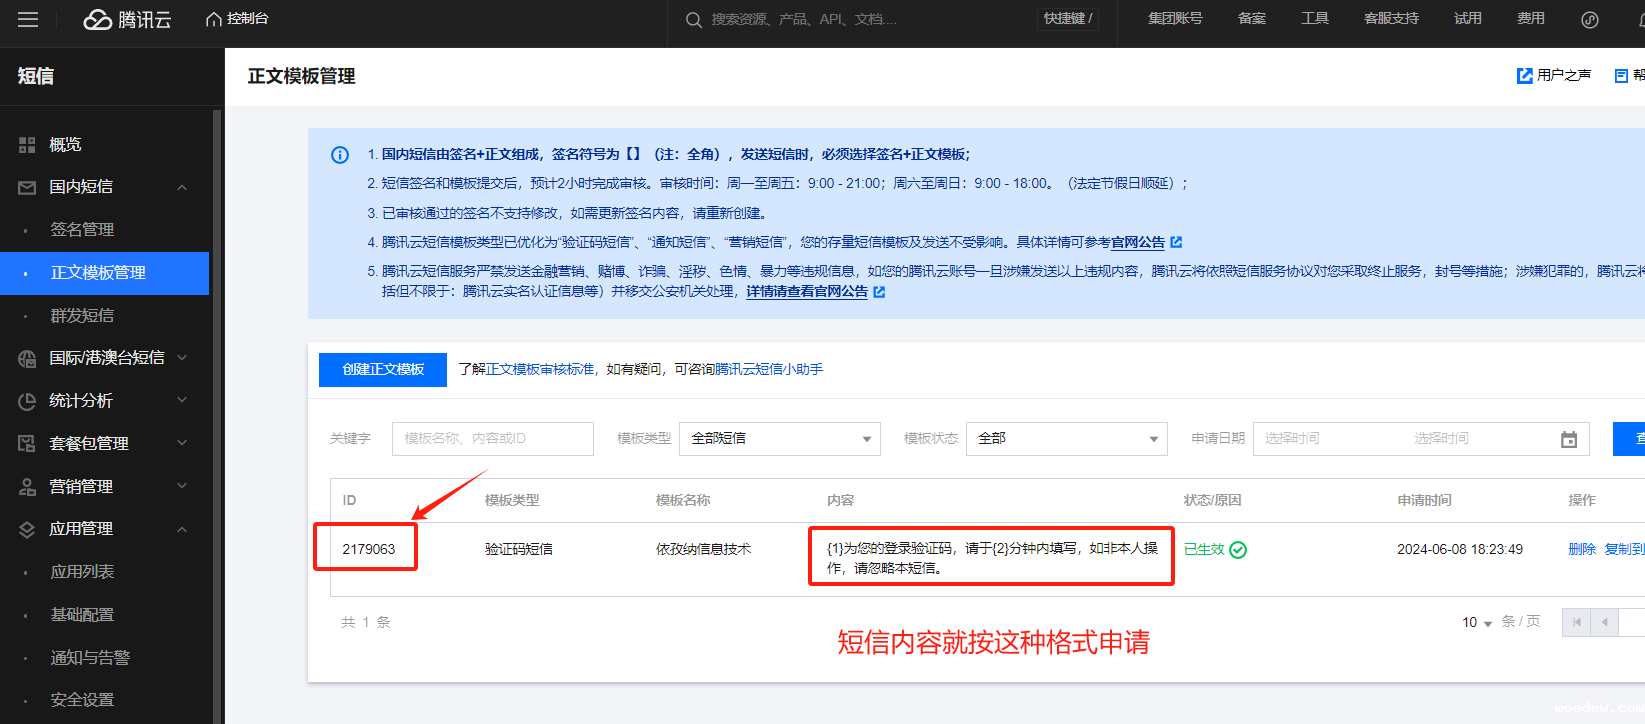Click the 概览 overview grid icon

click(x=27, y=145)
